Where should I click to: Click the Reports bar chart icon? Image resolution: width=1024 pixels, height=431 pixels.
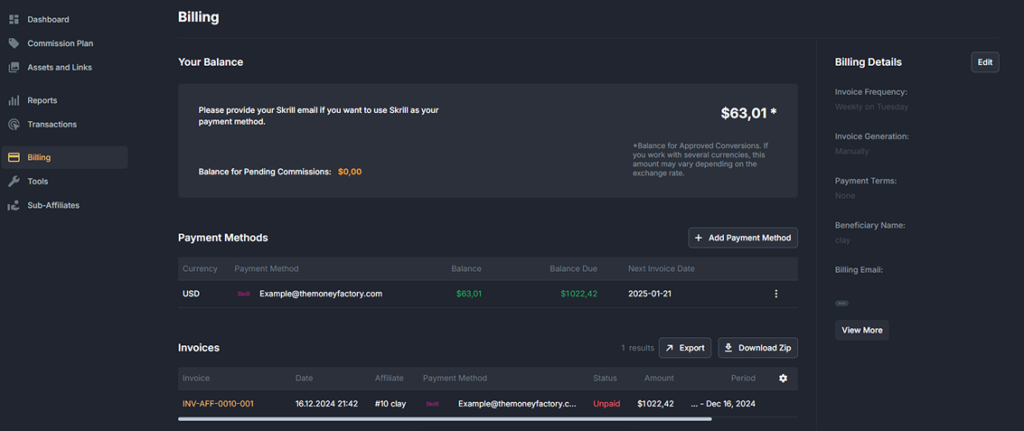(x=14, y=100)
